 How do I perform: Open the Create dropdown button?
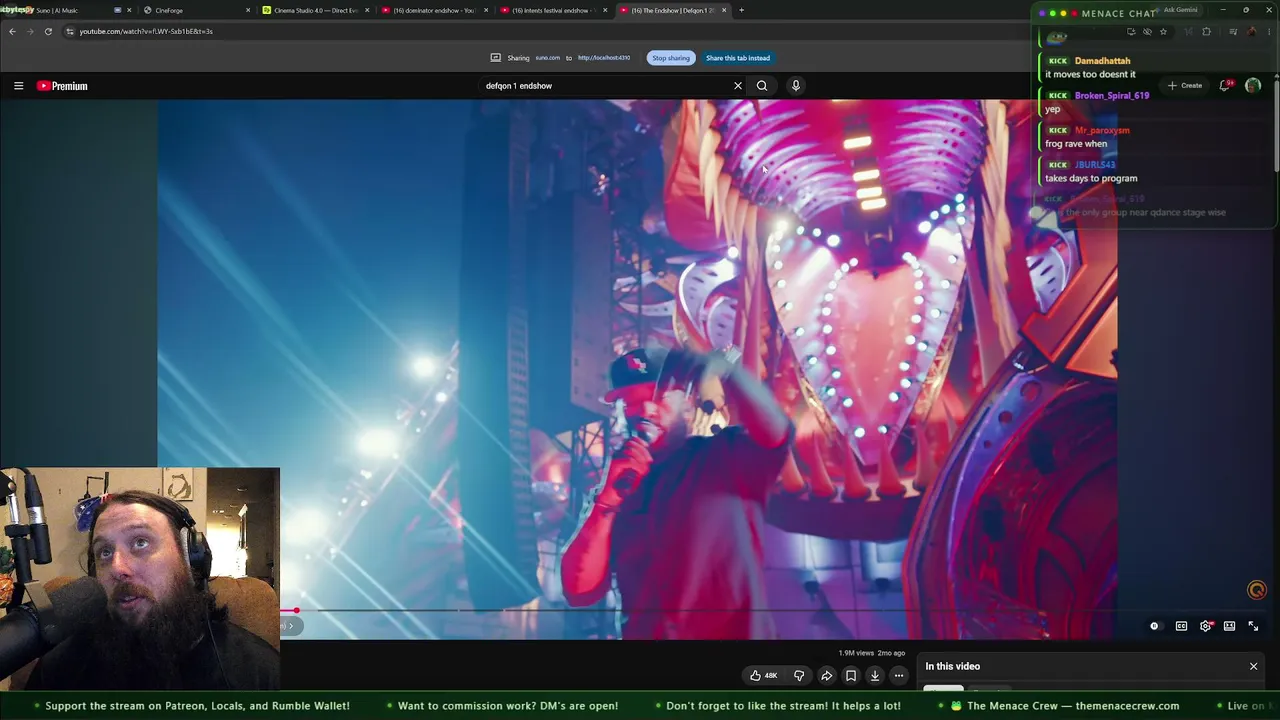(1185, 86)
